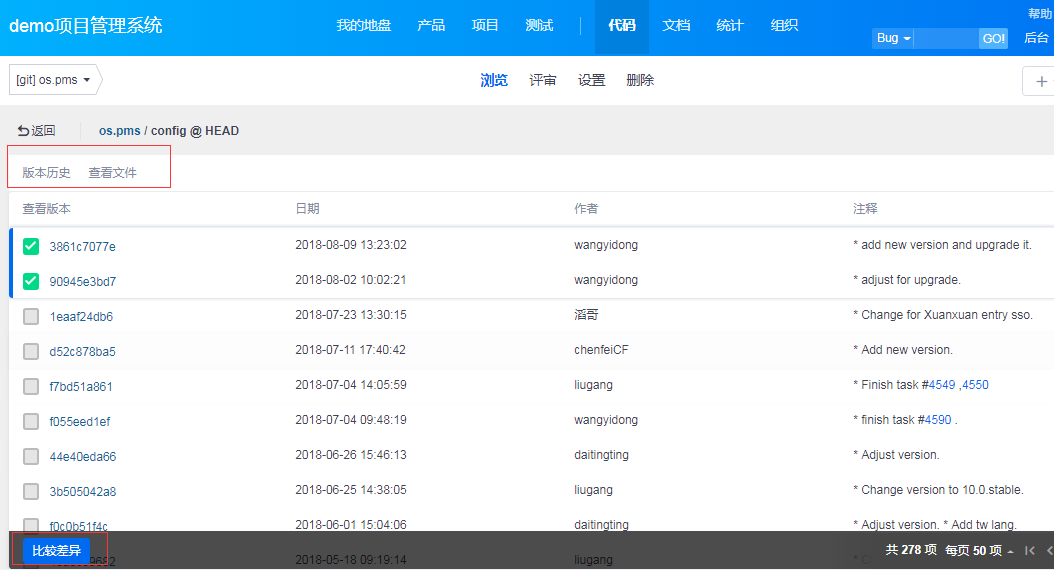This screenshot has width=1054, height=571.
Task: Open 组织 menu
Action: pyautogui.click(x=784, y=26)
